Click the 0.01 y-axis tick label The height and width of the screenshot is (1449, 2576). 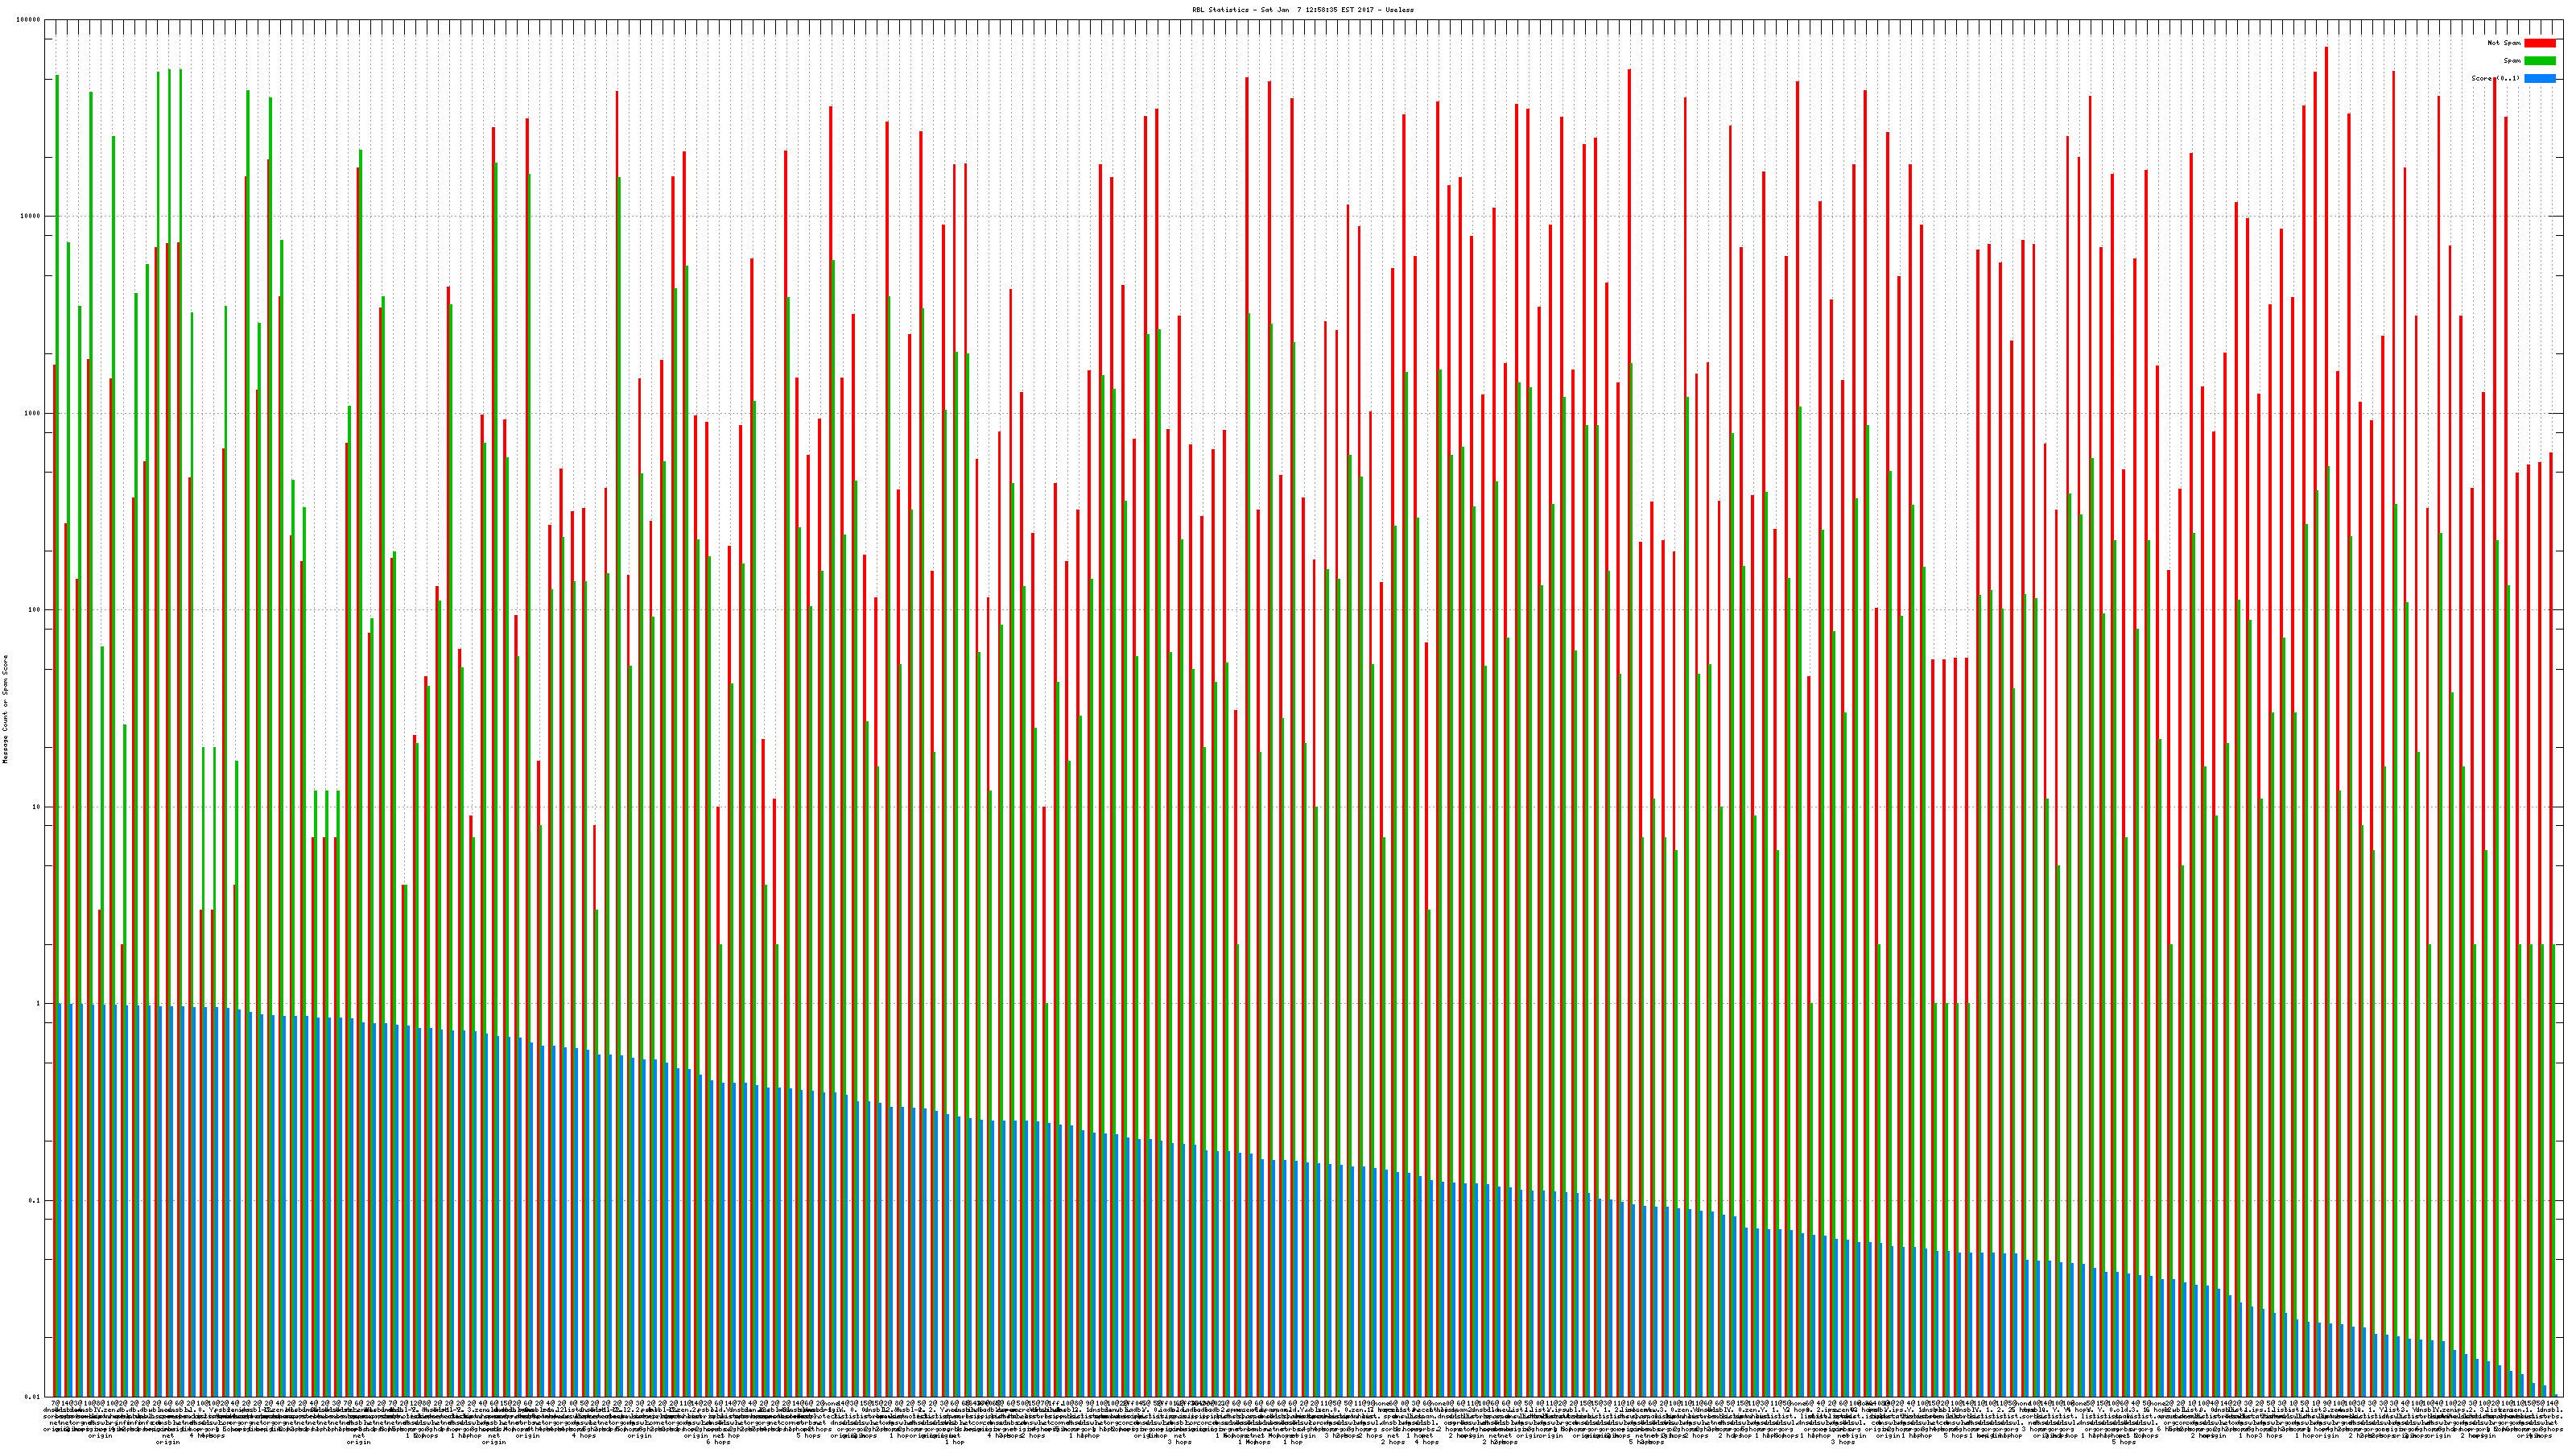pyautogui.click(x=34, y=1397)
